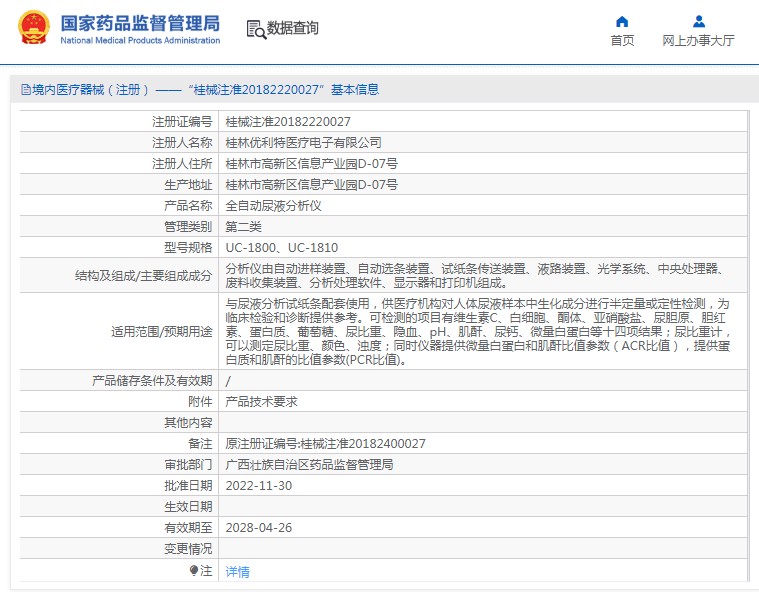Viewport: 759px width, 592px height.
Task: Click the 型号规格 label
Action: 188,247
